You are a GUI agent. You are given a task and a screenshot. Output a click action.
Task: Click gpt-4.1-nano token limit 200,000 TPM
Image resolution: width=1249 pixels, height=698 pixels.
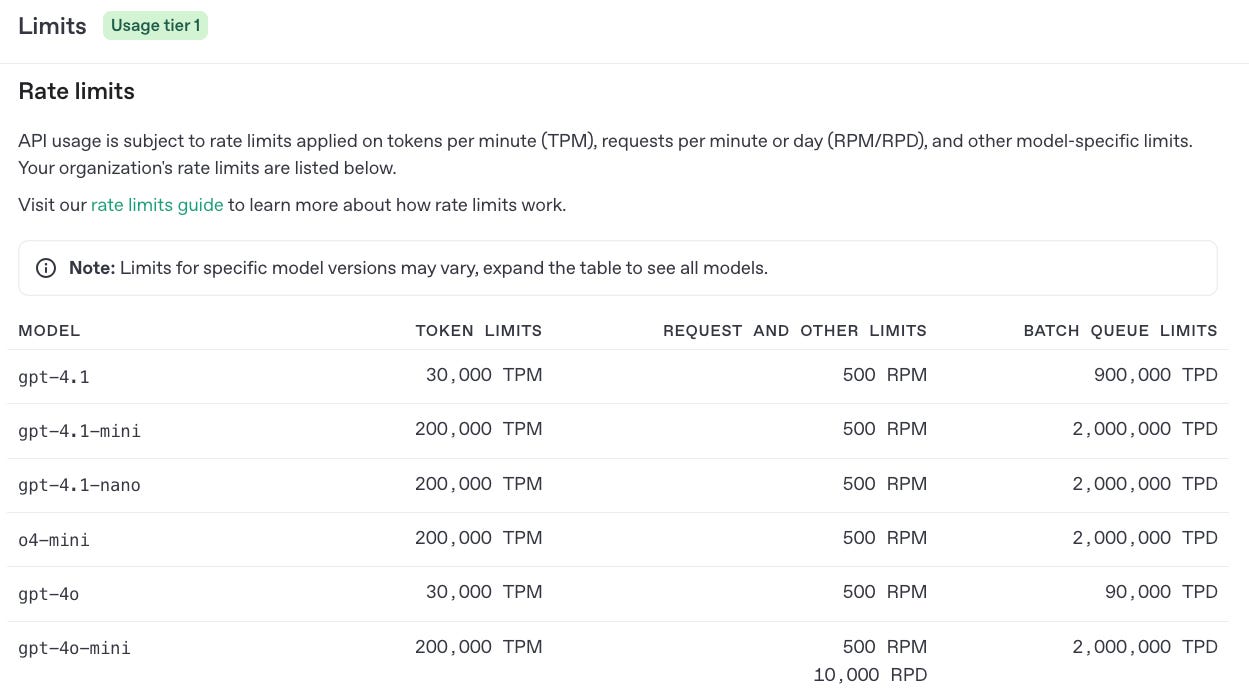click(479, 484)
